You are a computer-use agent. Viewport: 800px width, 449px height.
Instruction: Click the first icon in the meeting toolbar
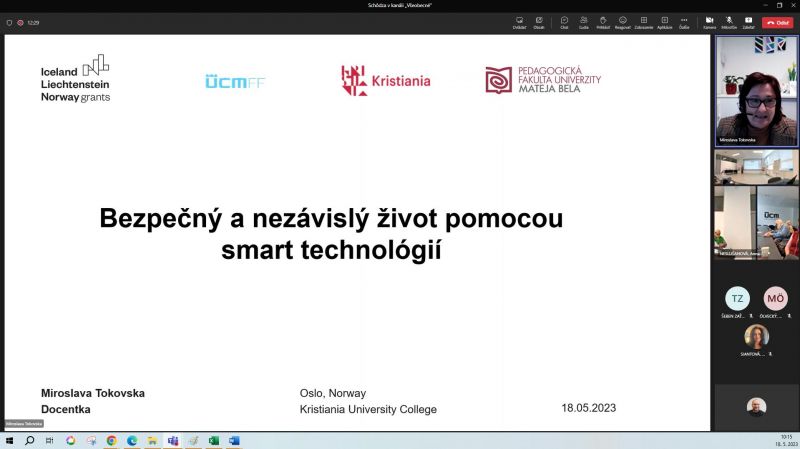(520, 21)
